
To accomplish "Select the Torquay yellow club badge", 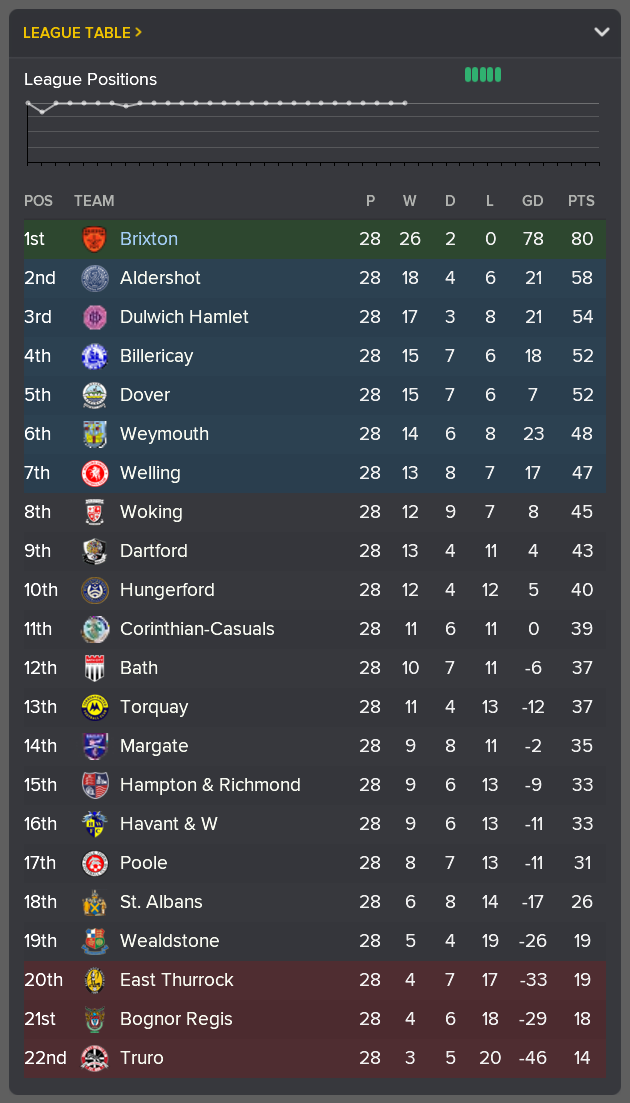I will (95, 707).
